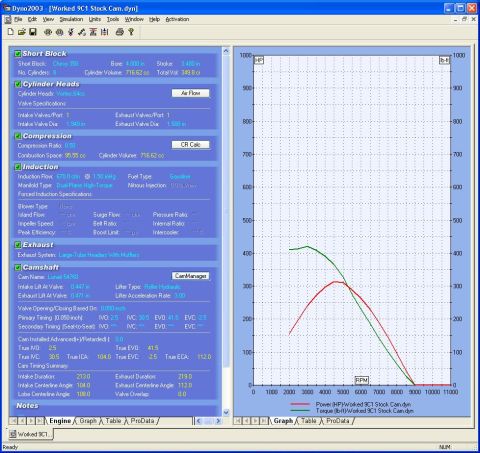
Task: Open the View menu
Action: (x=48, y=19)
